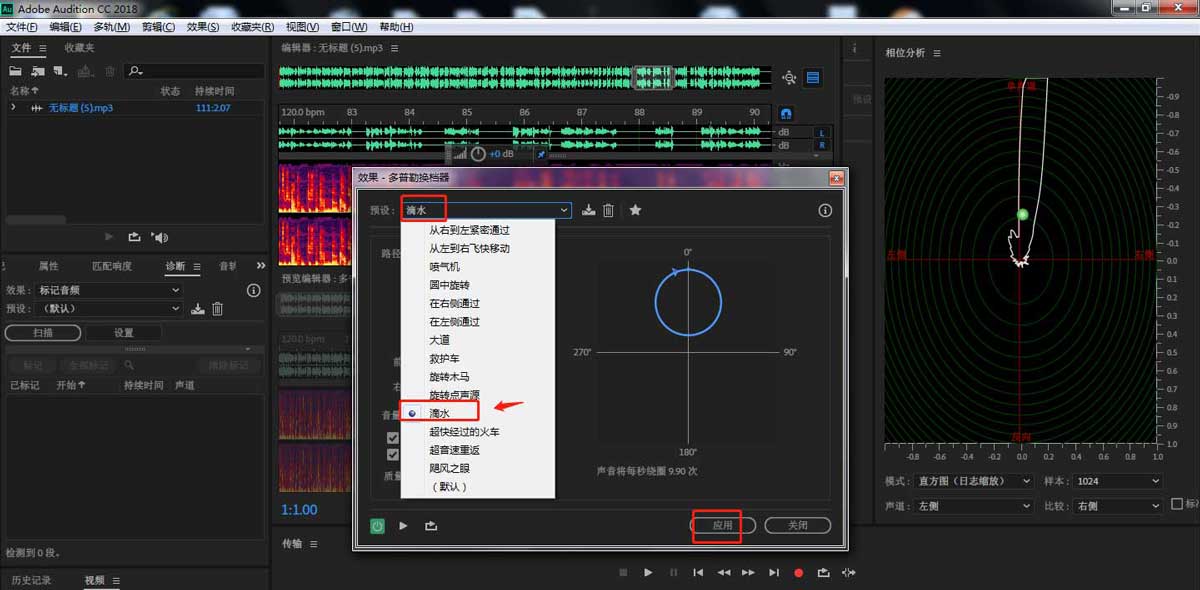Image resolution: width=1200 pixels, height=590 pixels.
Task: Click the save preset icon in the Doppler dialog
Action: pos(588,210)
